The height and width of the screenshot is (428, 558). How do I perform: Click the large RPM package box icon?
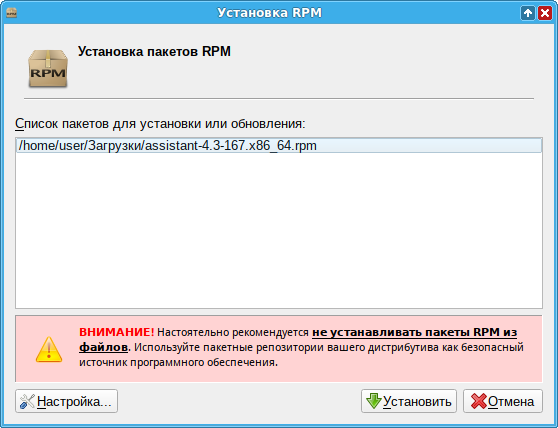pyautogui.click(x=48, y=69)
